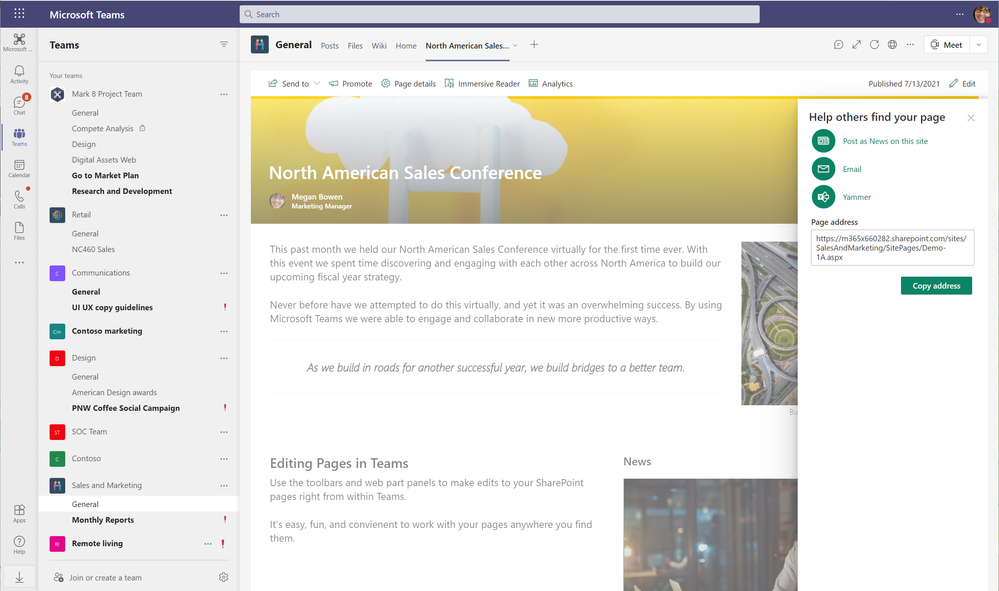
Task: Open Settings and more in the title bar
Action: 959,14
